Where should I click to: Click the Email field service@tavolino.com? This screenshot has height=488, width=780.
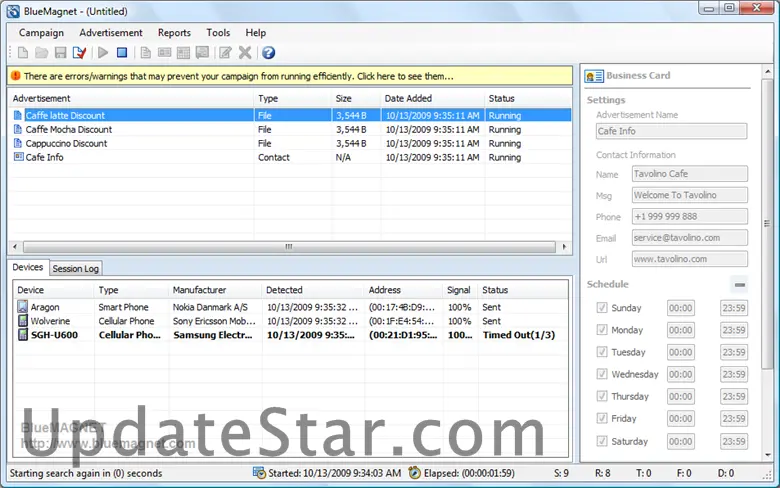690,238
